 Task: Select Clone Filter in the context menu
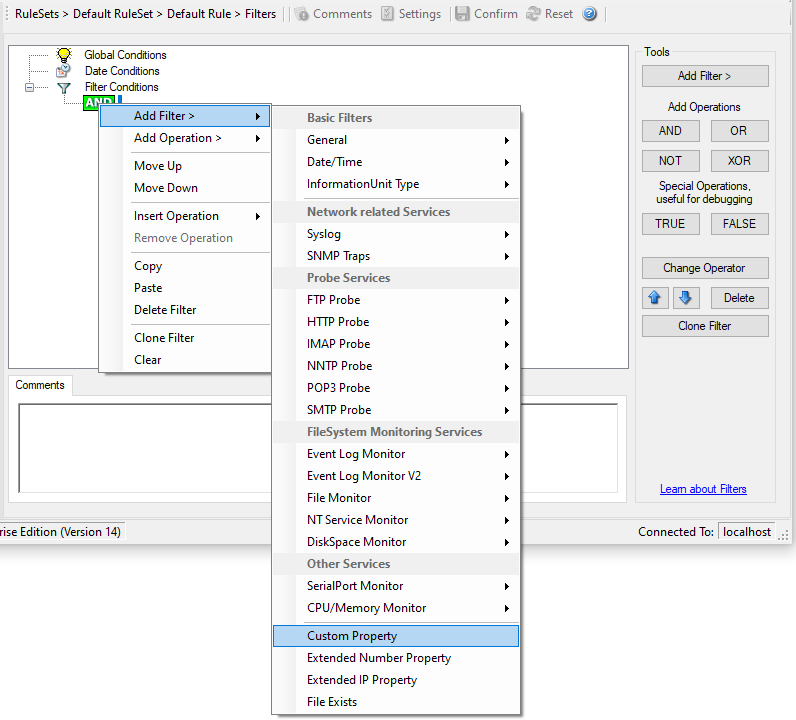(164, 338)
